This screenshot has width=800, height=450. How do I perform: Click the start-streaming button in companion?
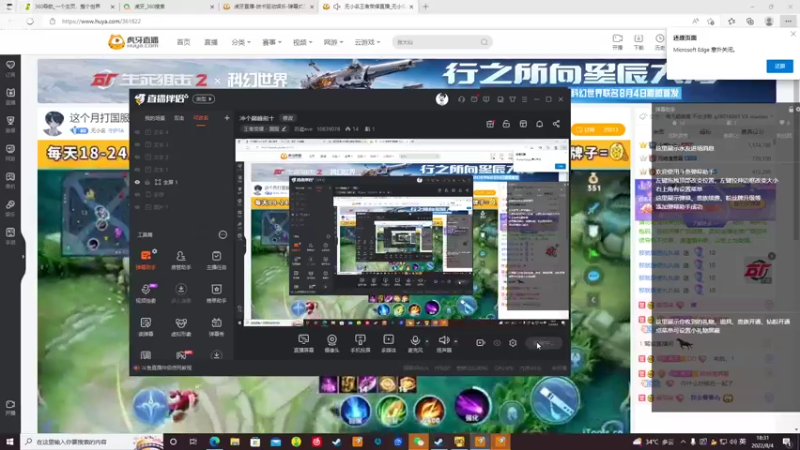pos(544,343)
